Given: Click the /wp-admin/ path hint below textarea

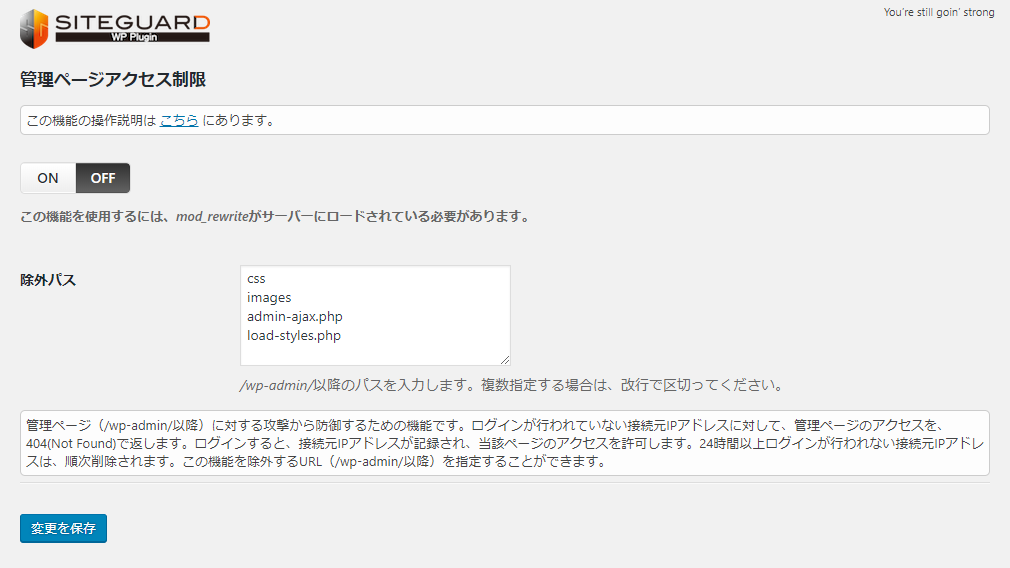Looking at the screenshot, I should [510, 385].
